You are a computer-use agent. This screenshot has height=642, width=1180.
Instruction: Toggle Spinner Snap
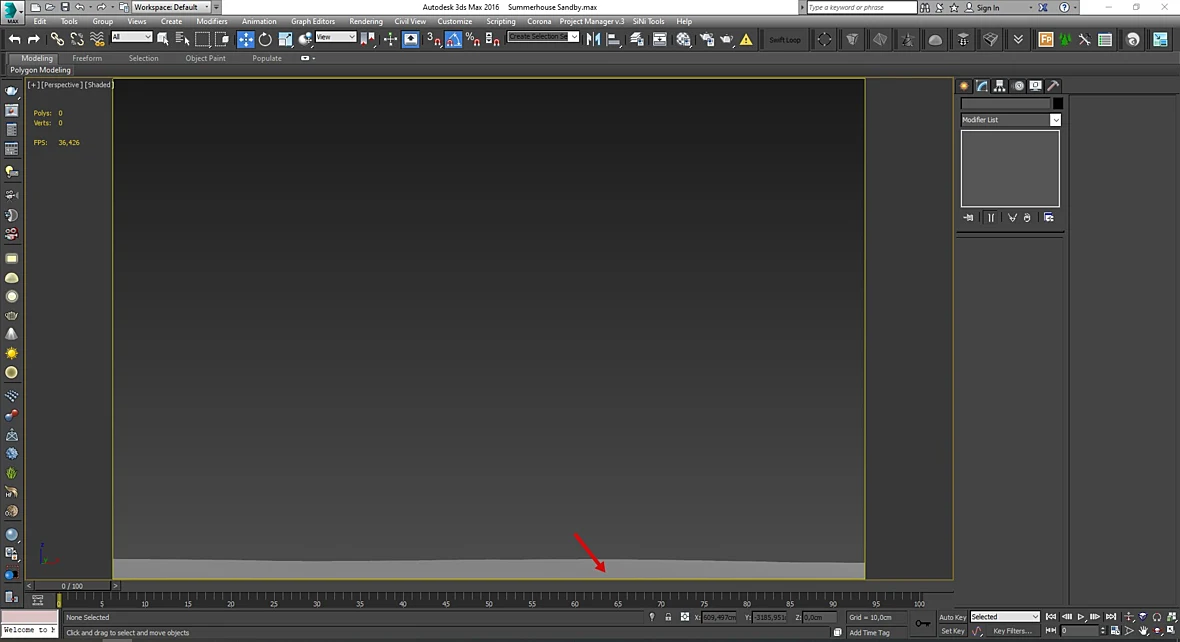(x=493, y=39)
